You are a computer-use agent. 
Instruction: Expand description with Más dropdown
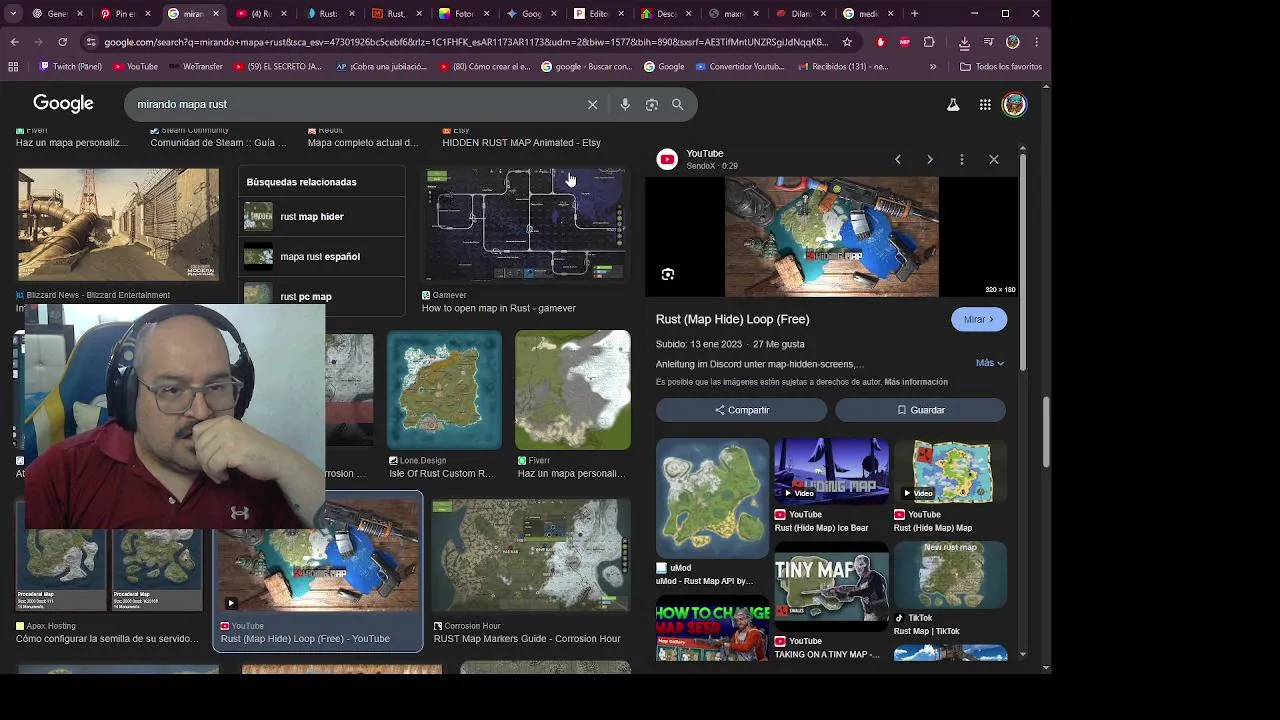989,363
